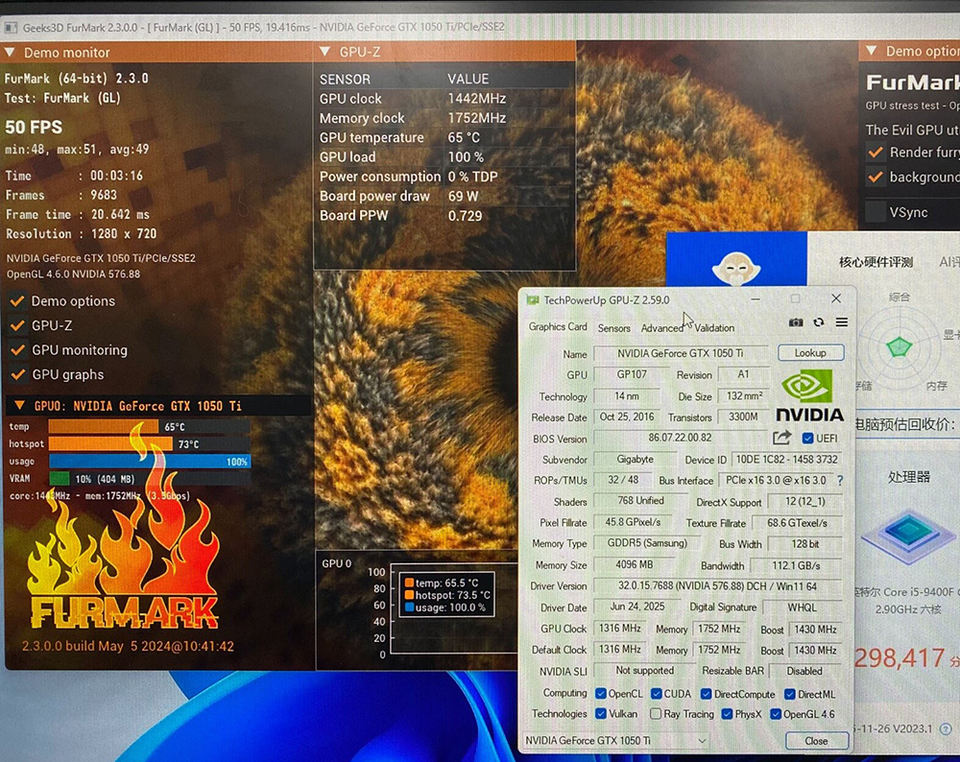Click the help icon beside the V2023.1 version
The width and height of the screenshot is (960, 762).
946,729
